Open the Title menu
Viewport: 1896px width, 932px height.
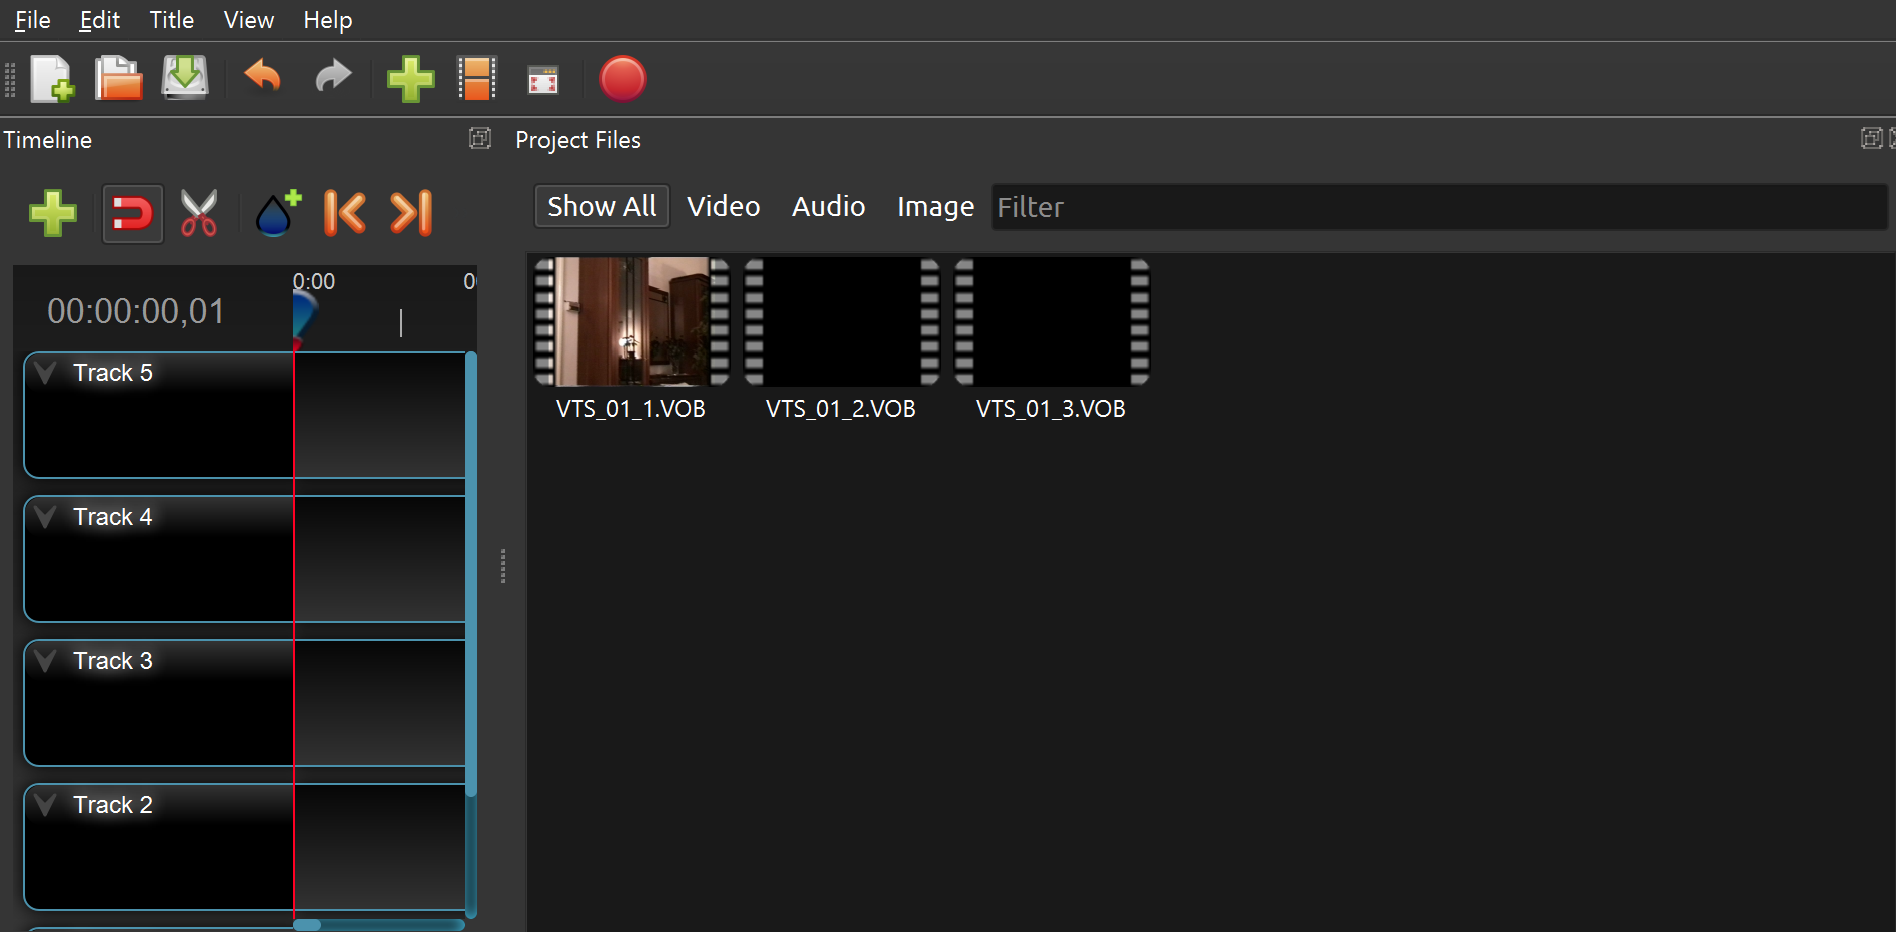pos(170,19)
